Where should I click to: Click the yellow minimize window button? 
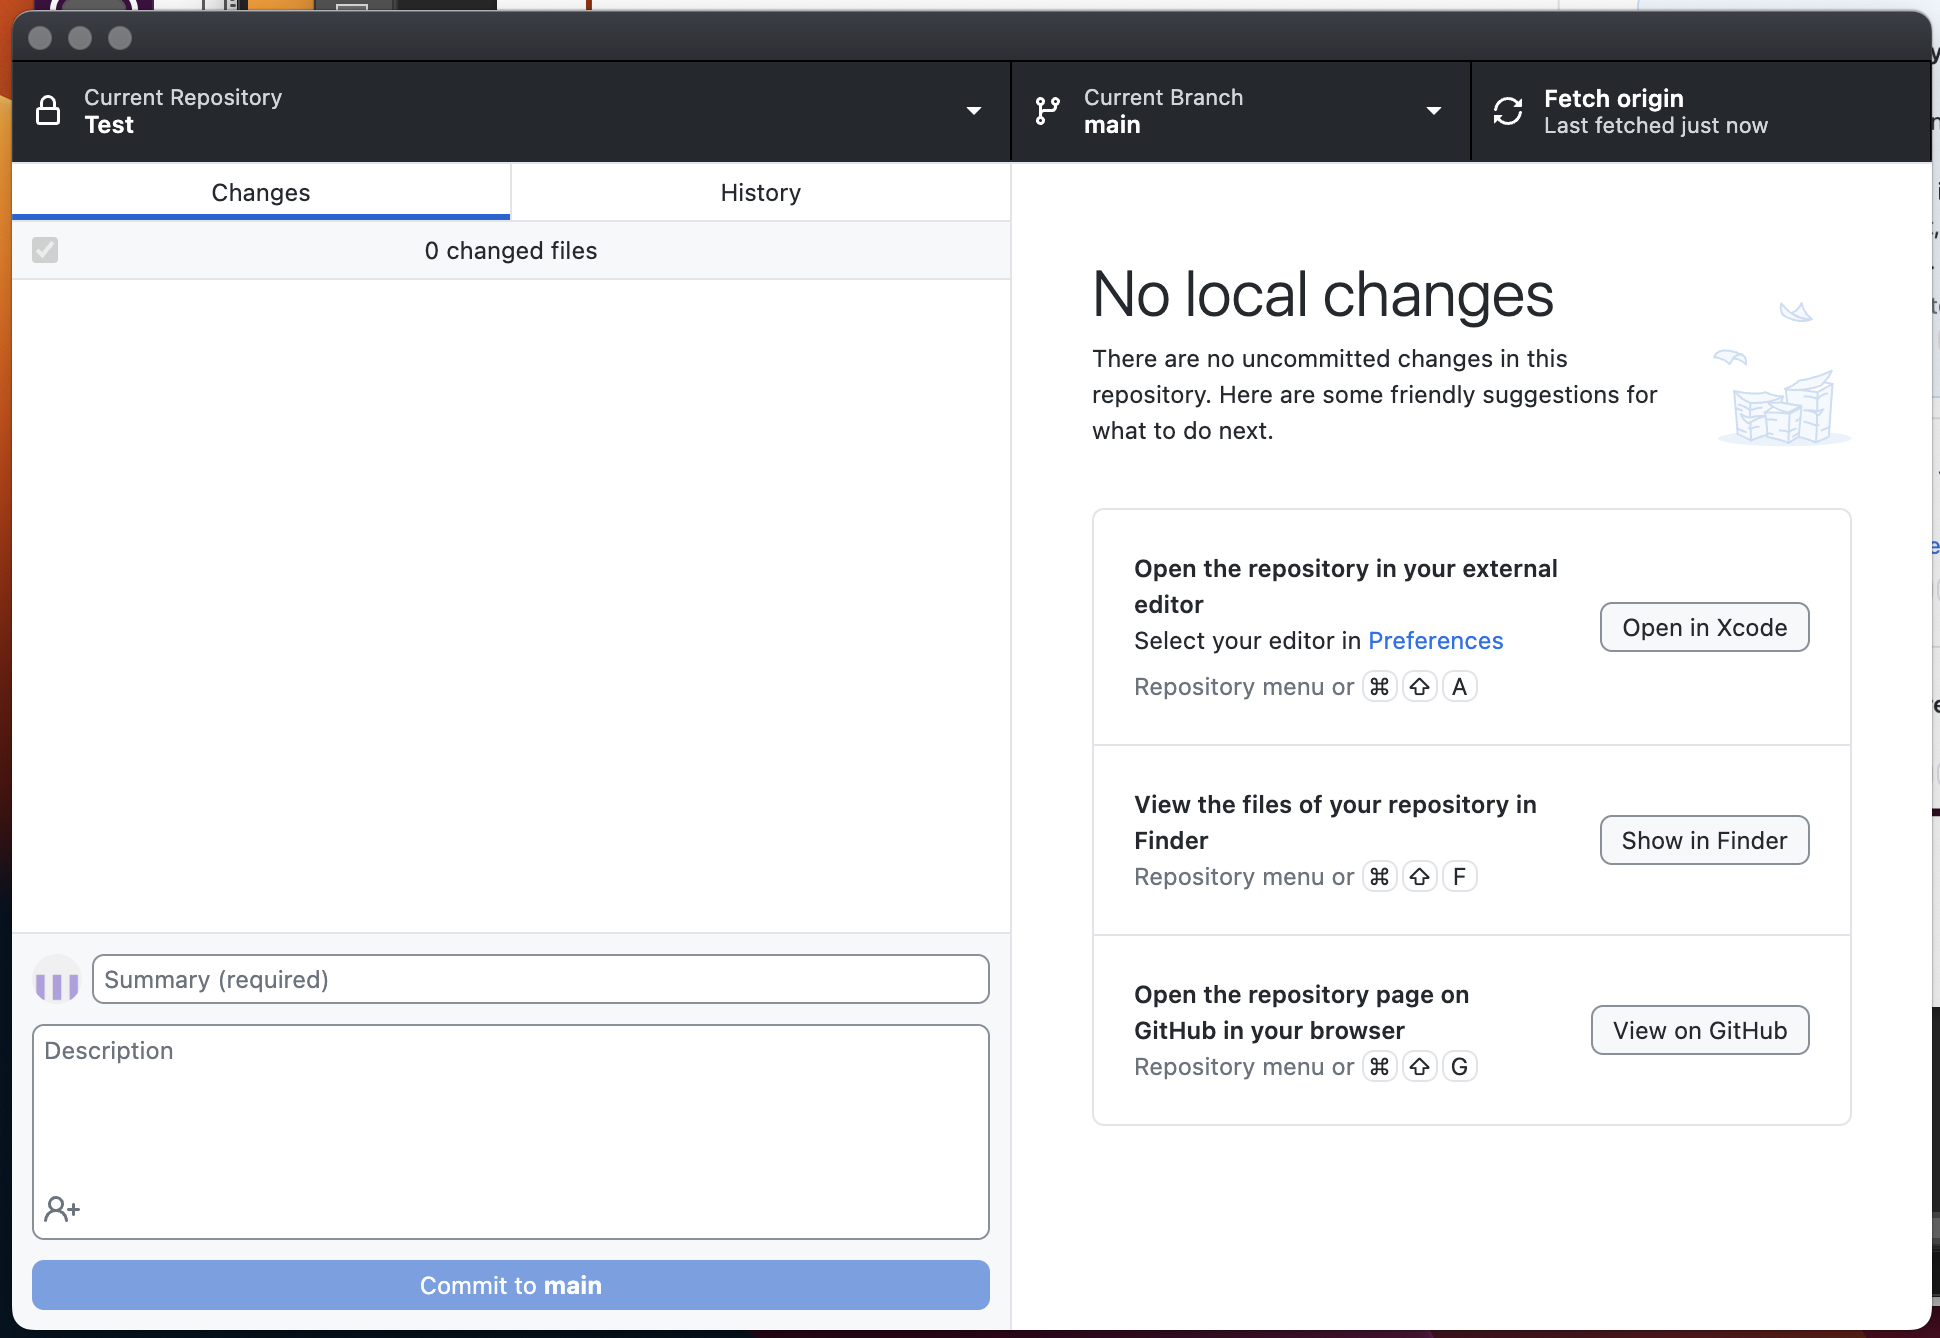80,38
